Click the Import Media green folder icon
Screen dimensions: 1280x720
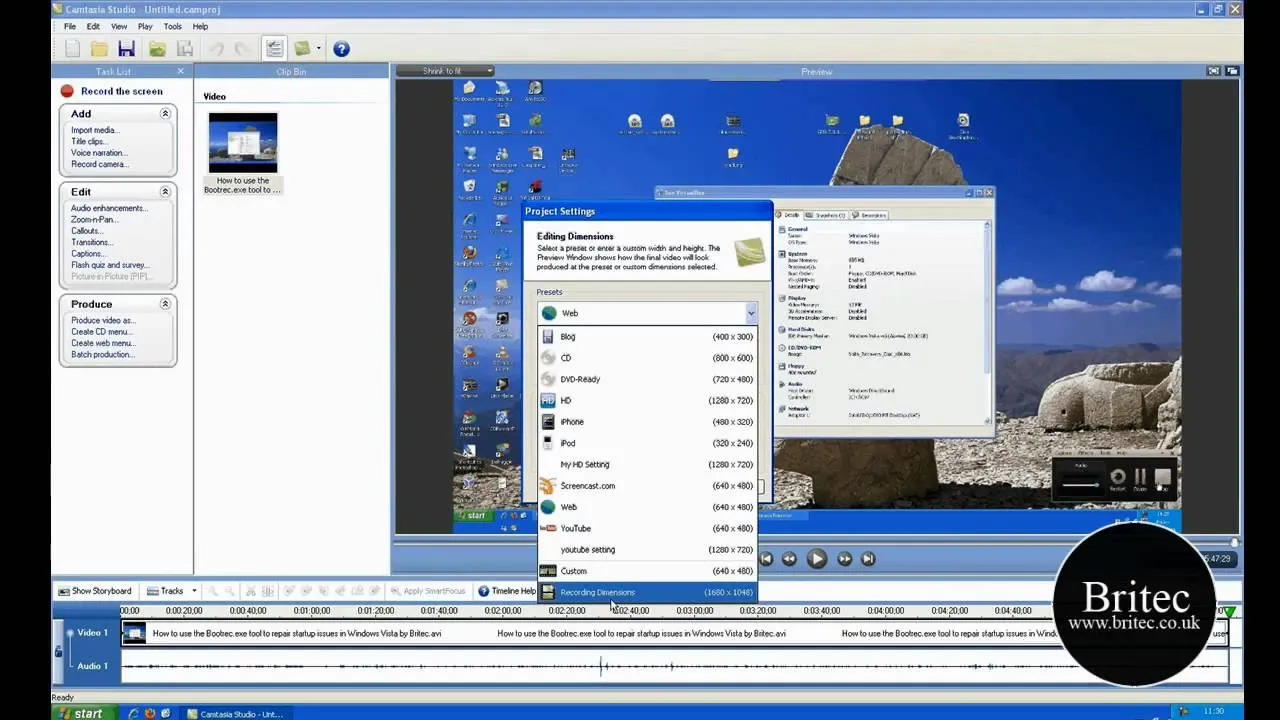pyautogui.click(x=157, y=48)
